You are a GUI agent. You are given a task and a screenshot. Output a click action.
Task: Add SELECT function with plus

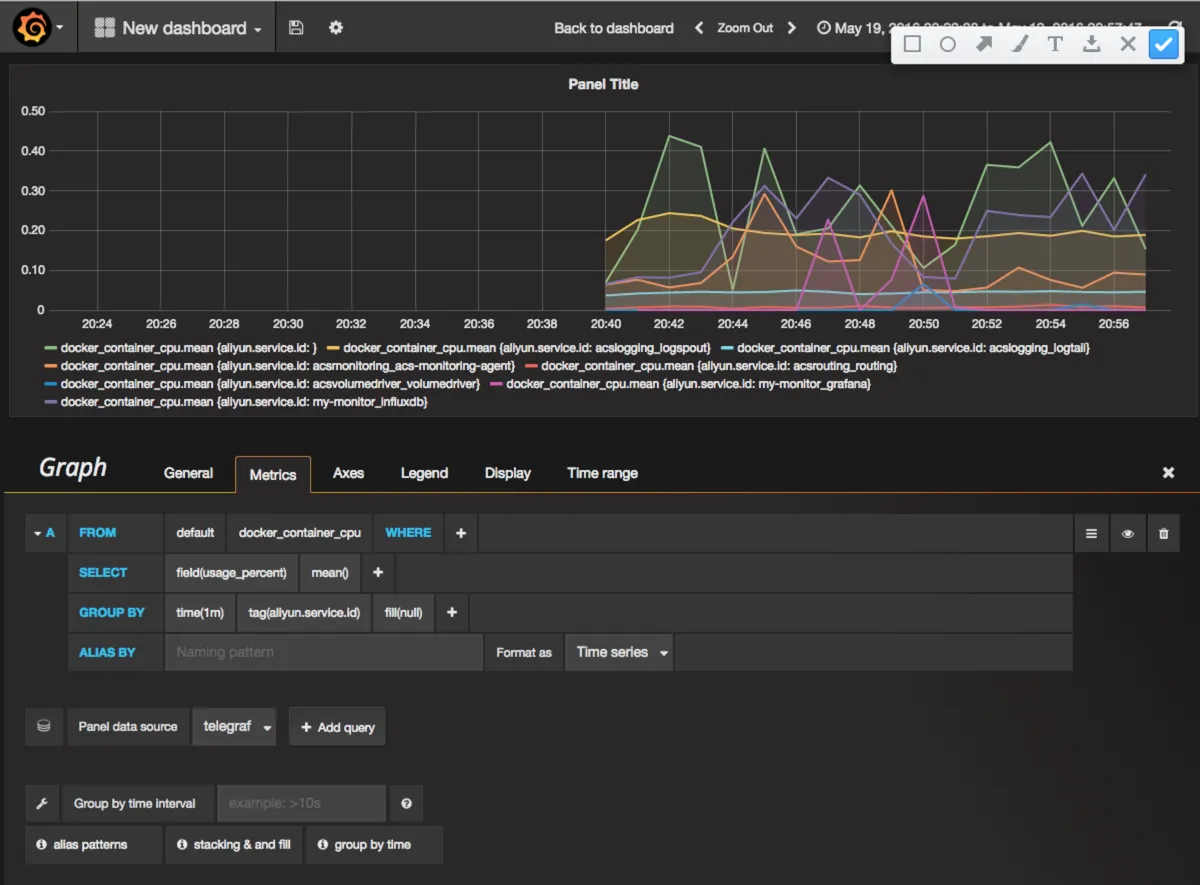coord(378,573)
